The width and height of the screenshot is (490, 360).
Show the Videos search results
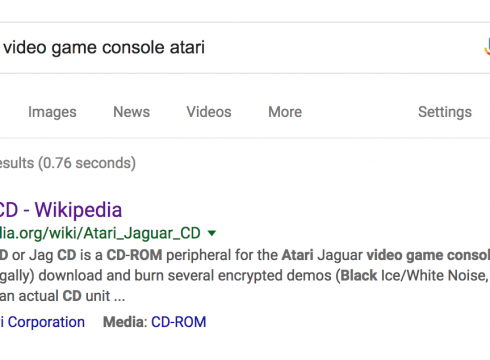[209, 112]
